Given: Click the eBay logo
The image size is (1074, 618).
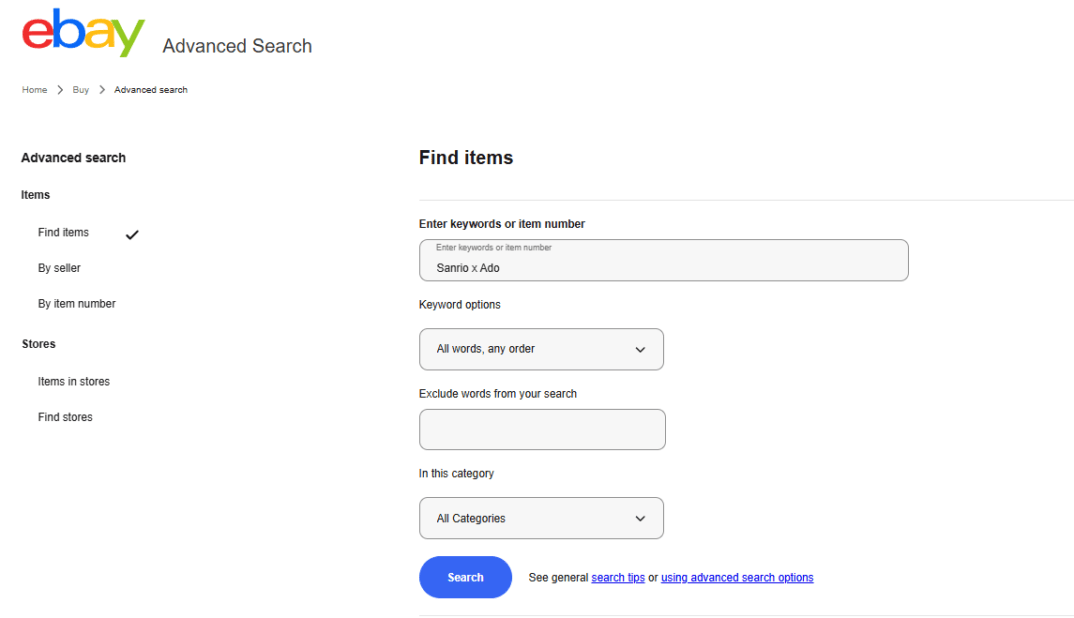Looking at the screenshot, I should [x=84, y=34].
